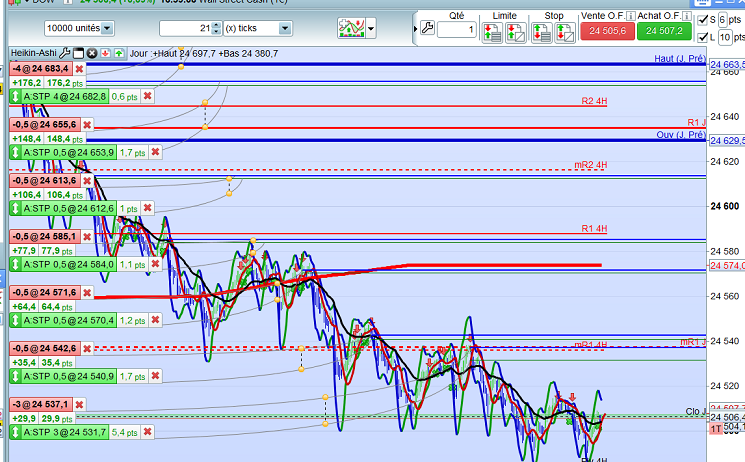Click the Heikin-Ashi label
Viewport: 745px width, 462px height.
34,53
